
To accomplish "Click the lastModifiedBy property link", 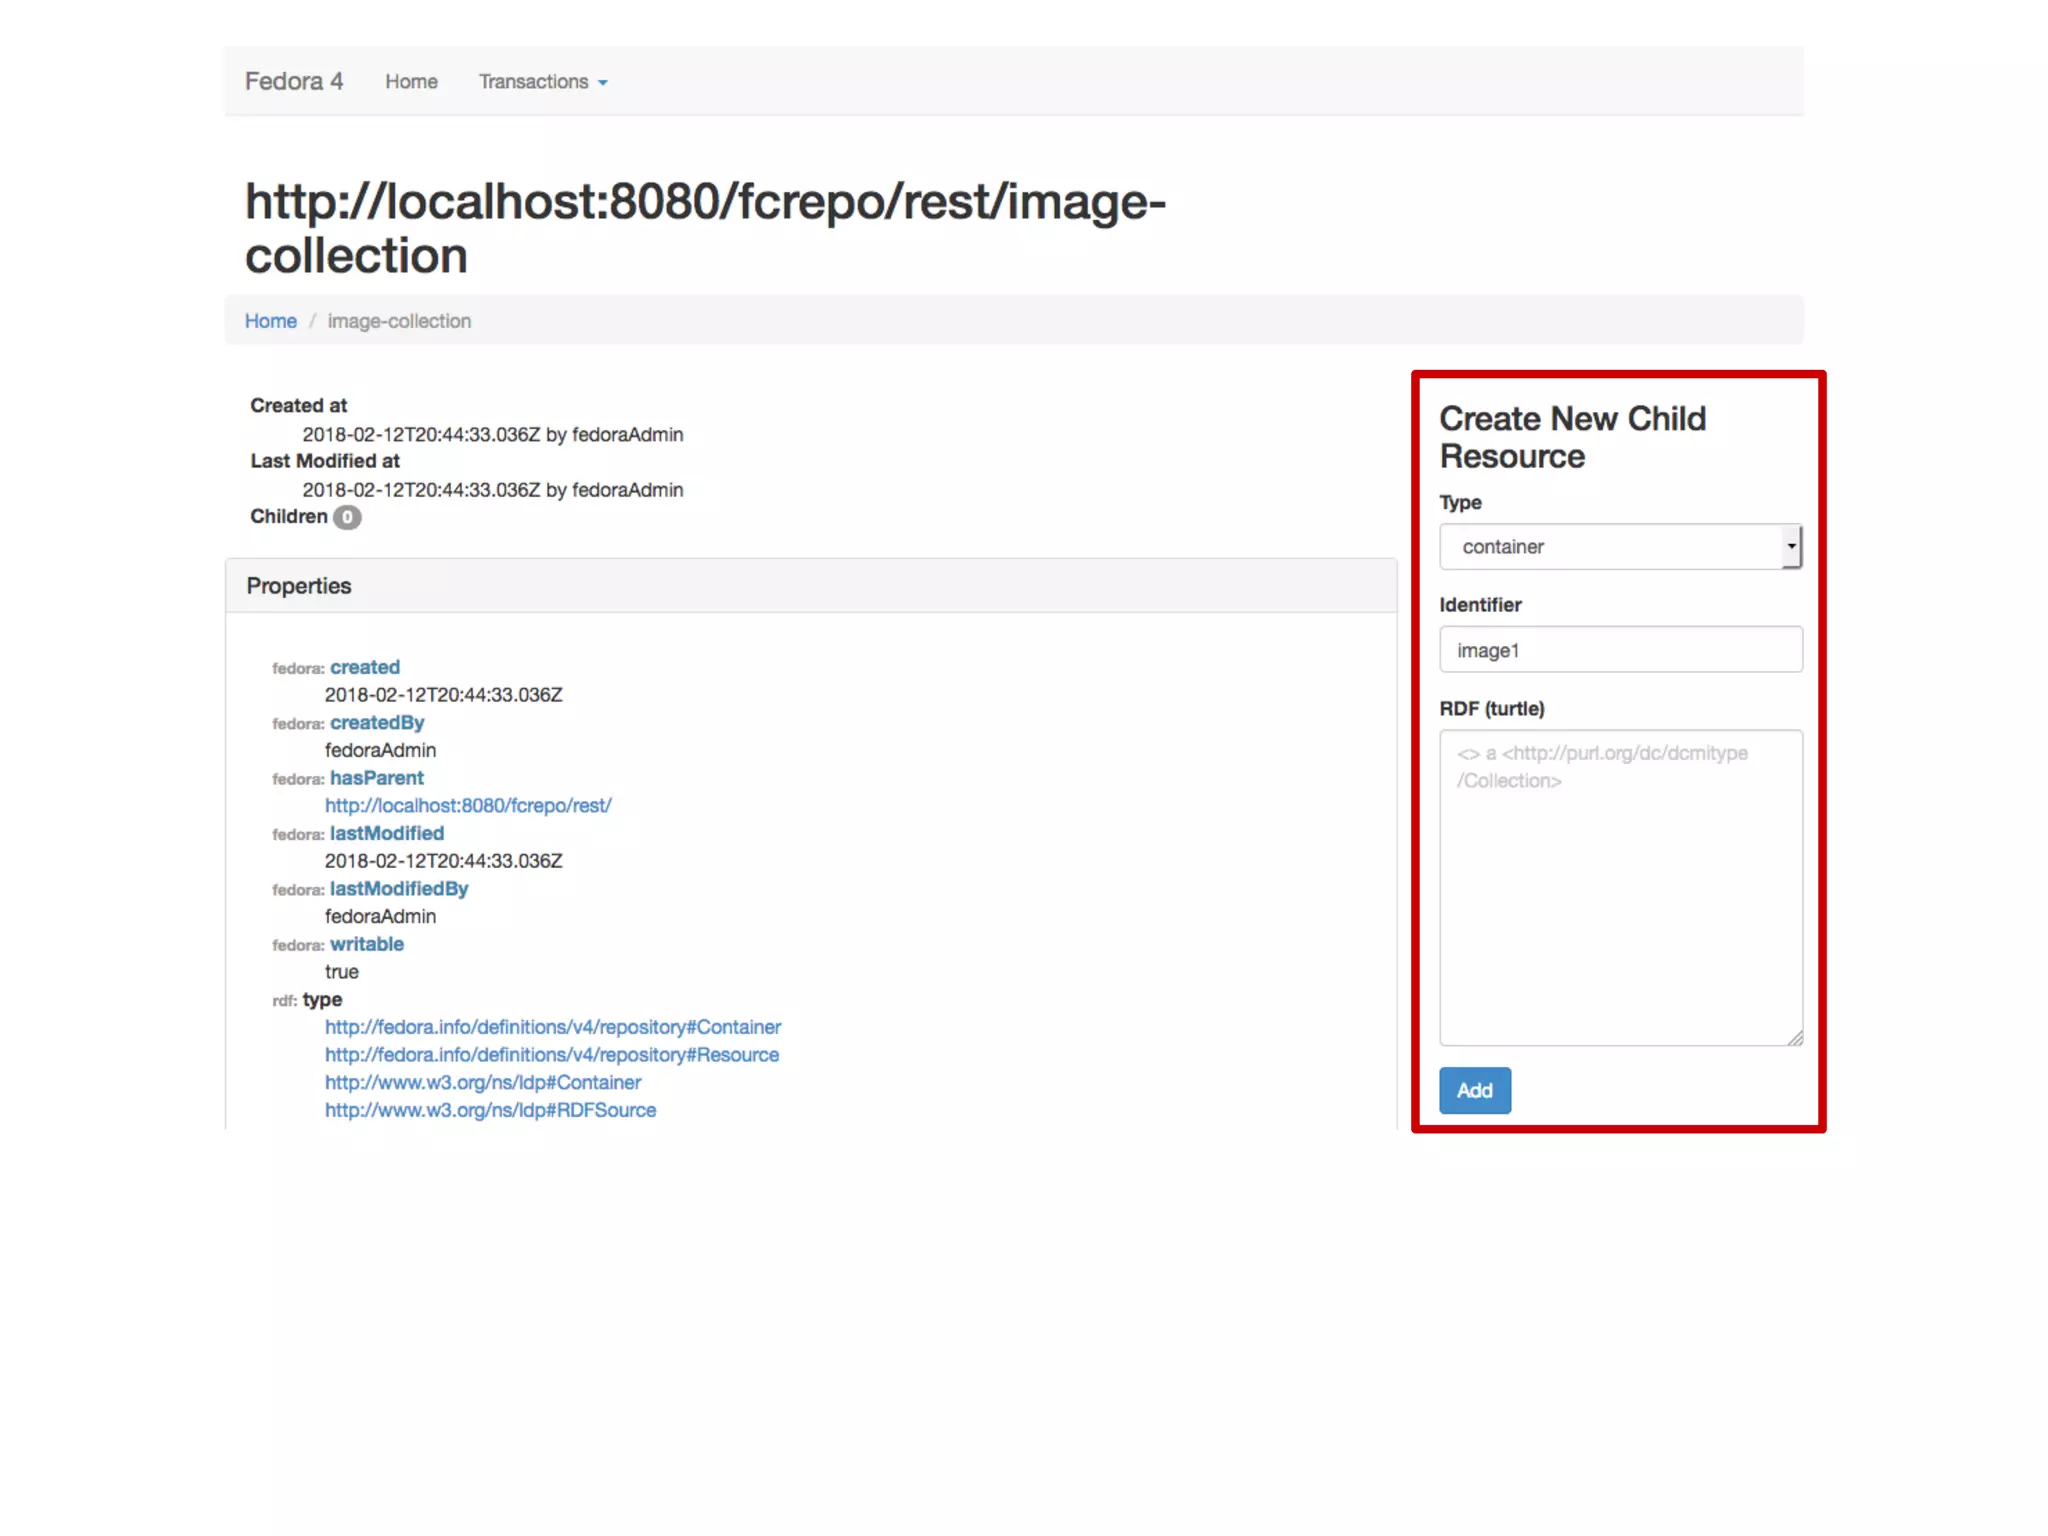I will tap(399, 888).
